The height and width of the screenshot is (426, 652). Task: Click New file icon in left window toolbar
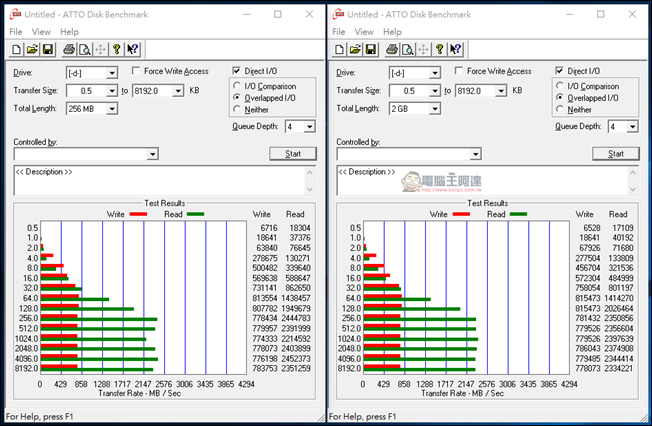(16, 50)
